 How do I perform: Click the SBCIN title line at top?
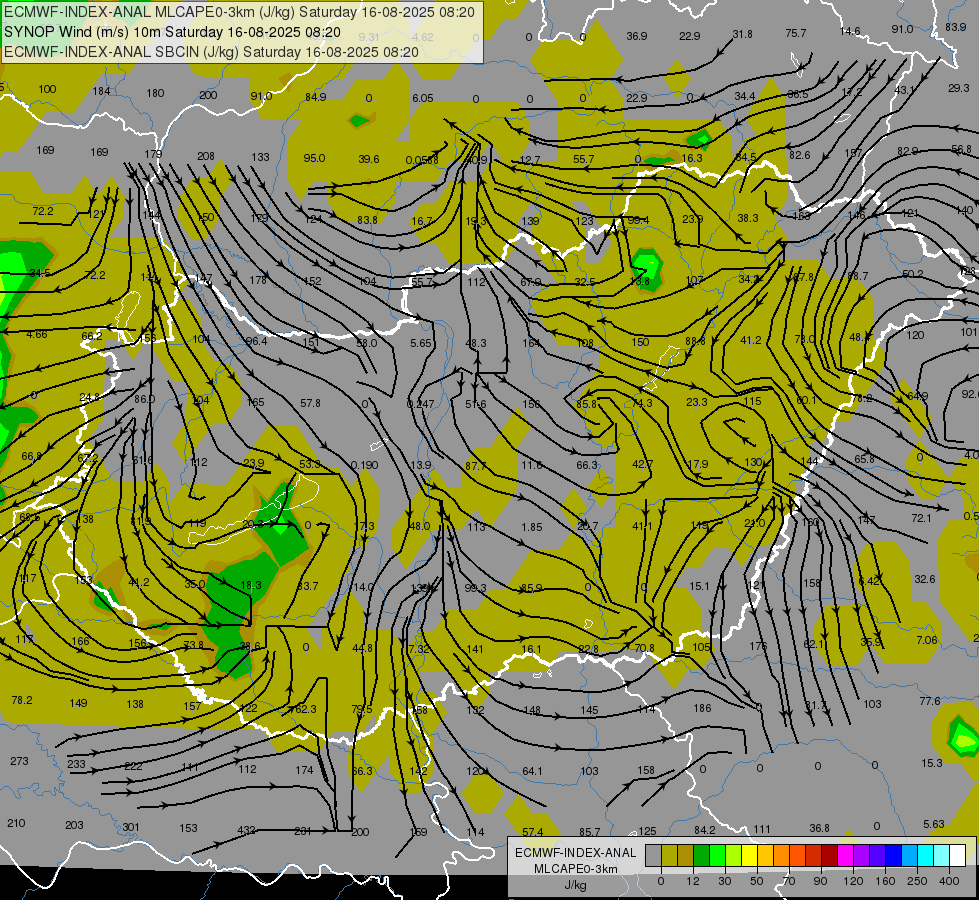(x=211, y=52)
